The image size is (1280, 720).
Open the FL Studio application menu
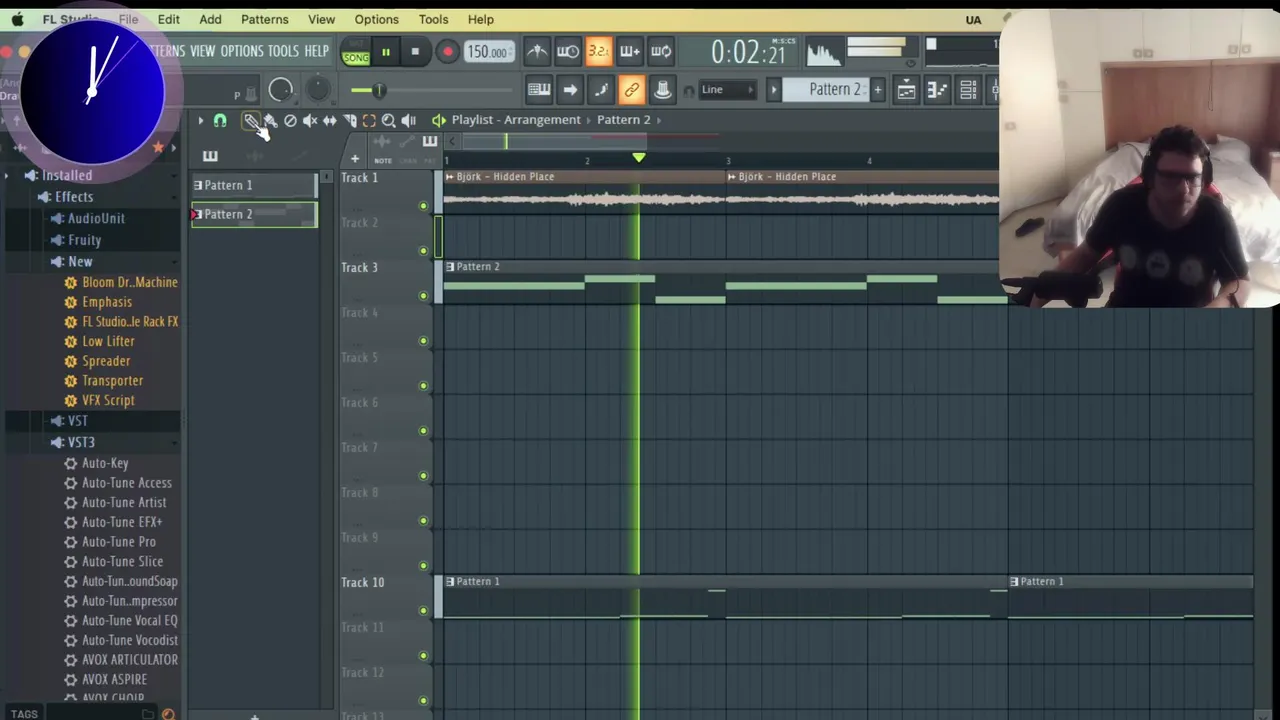point(72,19)
